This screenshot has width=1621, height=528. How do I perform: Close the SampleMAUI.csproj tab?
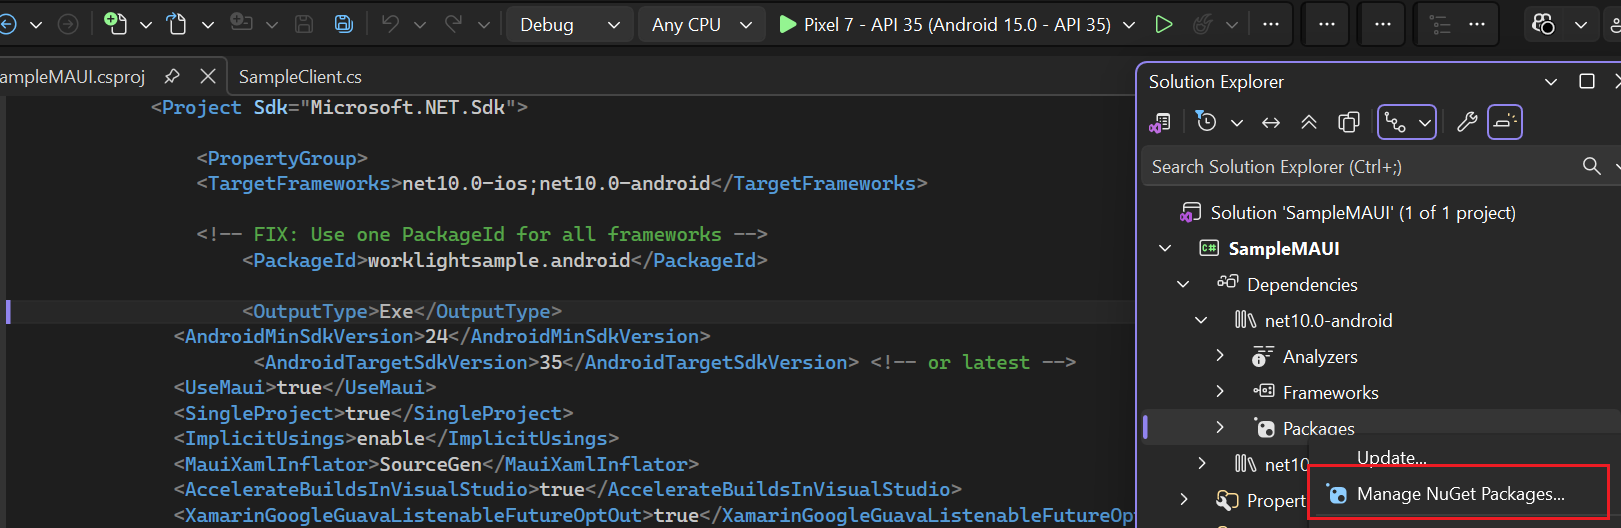[x=208, y=76]
